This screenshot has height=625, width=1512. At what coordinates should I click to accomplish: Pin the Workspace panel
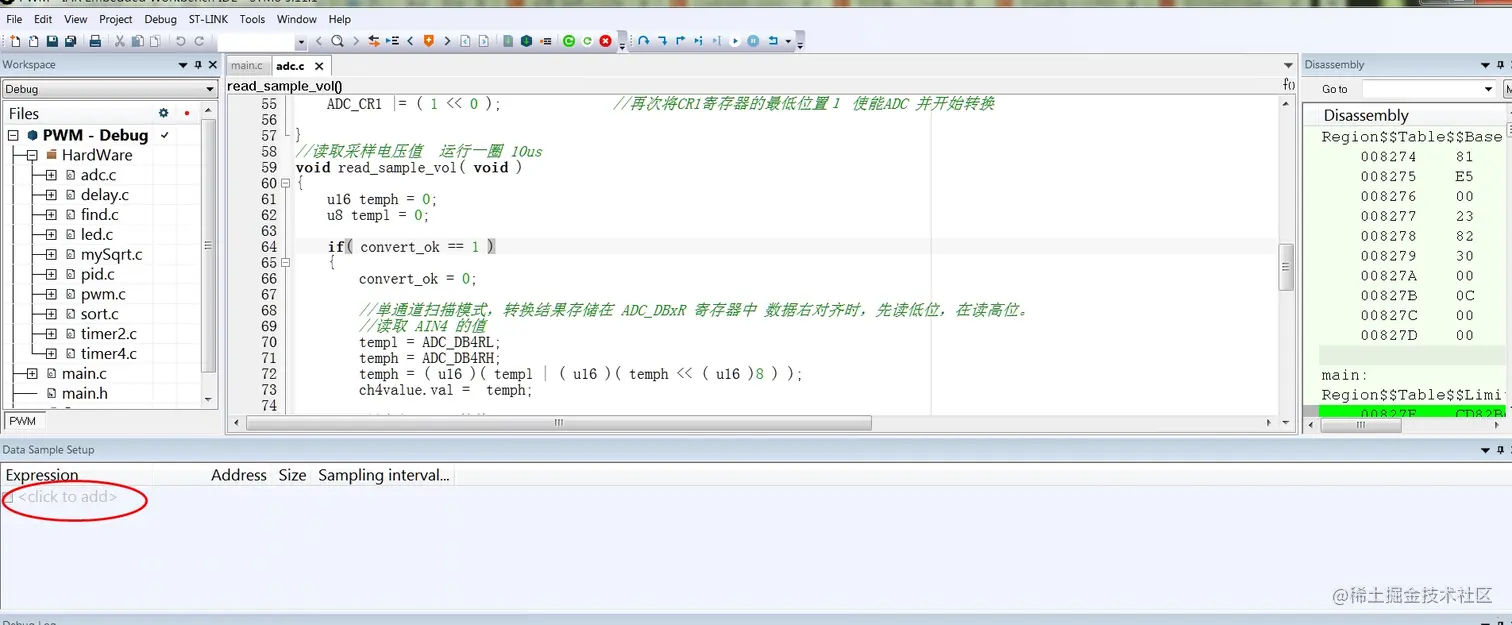pyautogui.click(x=198, y=65)
